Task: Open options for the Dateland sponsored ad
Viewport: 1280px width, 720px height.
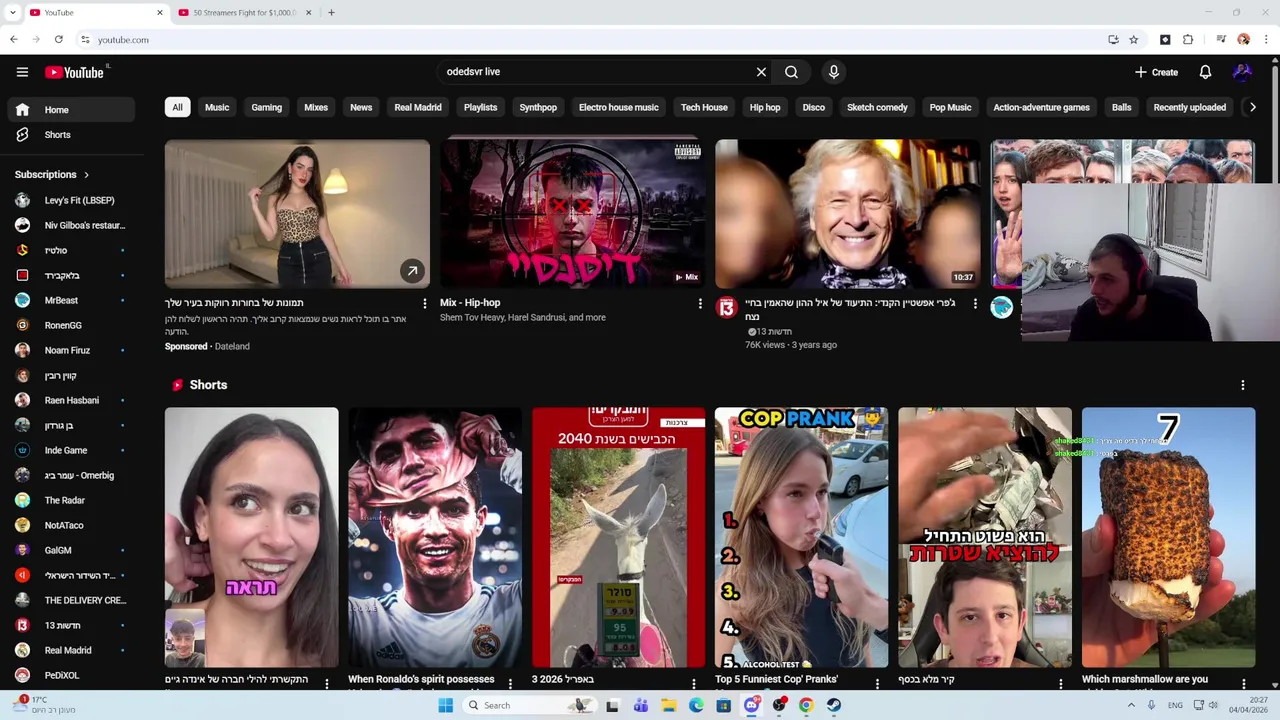Action: 424,303
